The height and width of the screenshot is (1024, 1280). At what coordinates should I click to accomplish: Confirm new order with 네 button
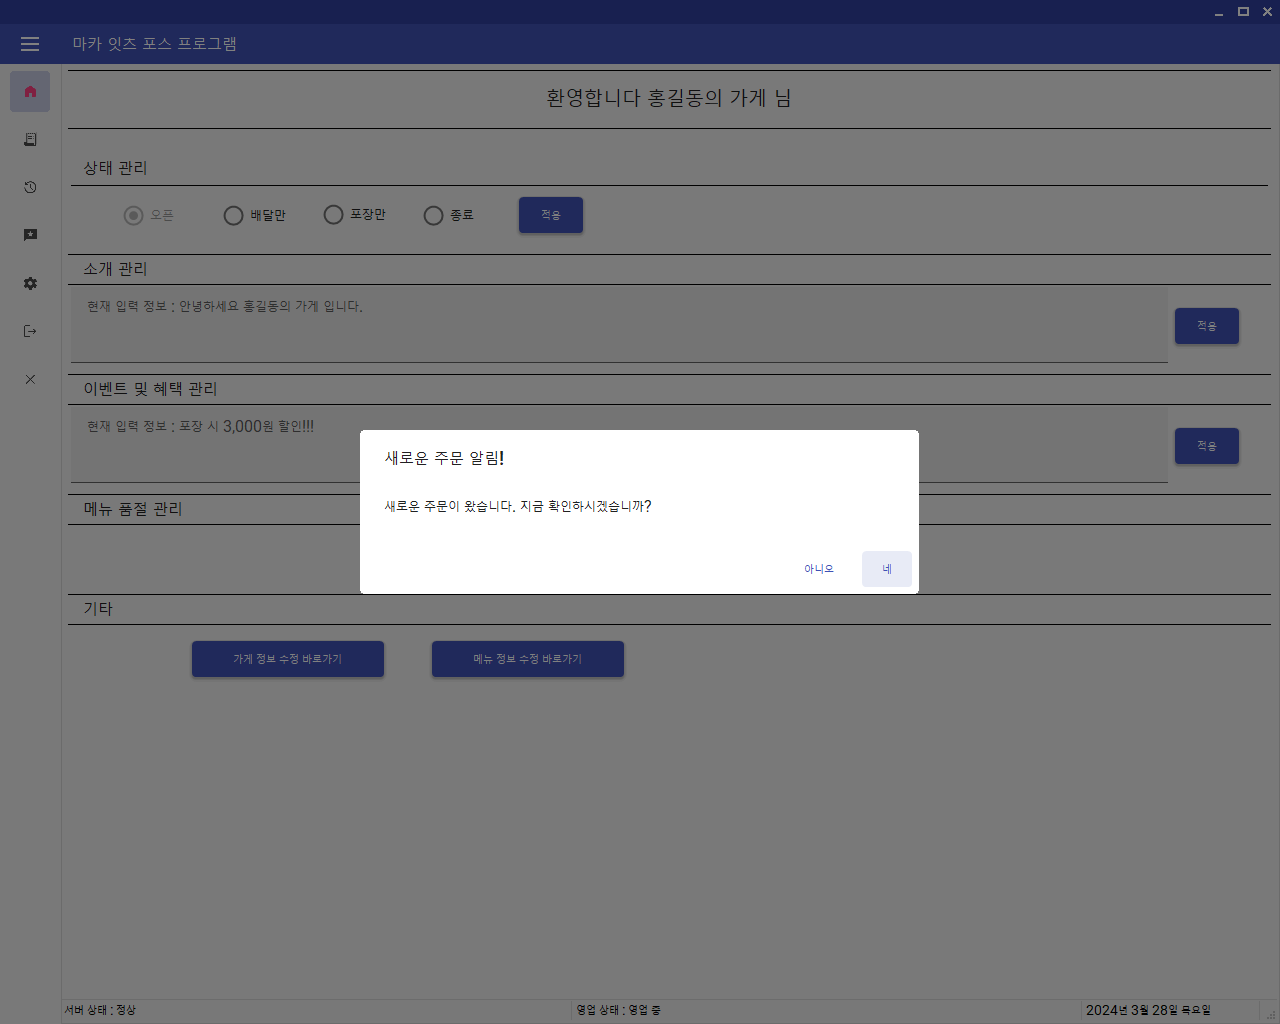point(886,569)
